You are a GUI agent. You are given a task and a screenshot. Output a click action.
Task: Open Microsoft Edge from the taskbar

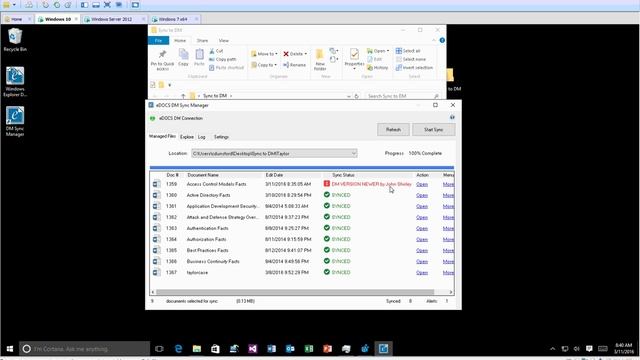(178, 349)
